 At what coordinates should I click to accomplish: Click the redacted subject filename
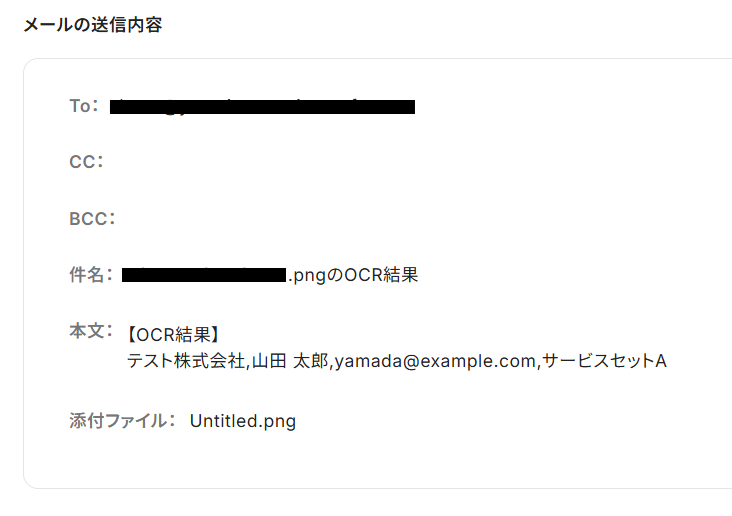click(204, 275)
